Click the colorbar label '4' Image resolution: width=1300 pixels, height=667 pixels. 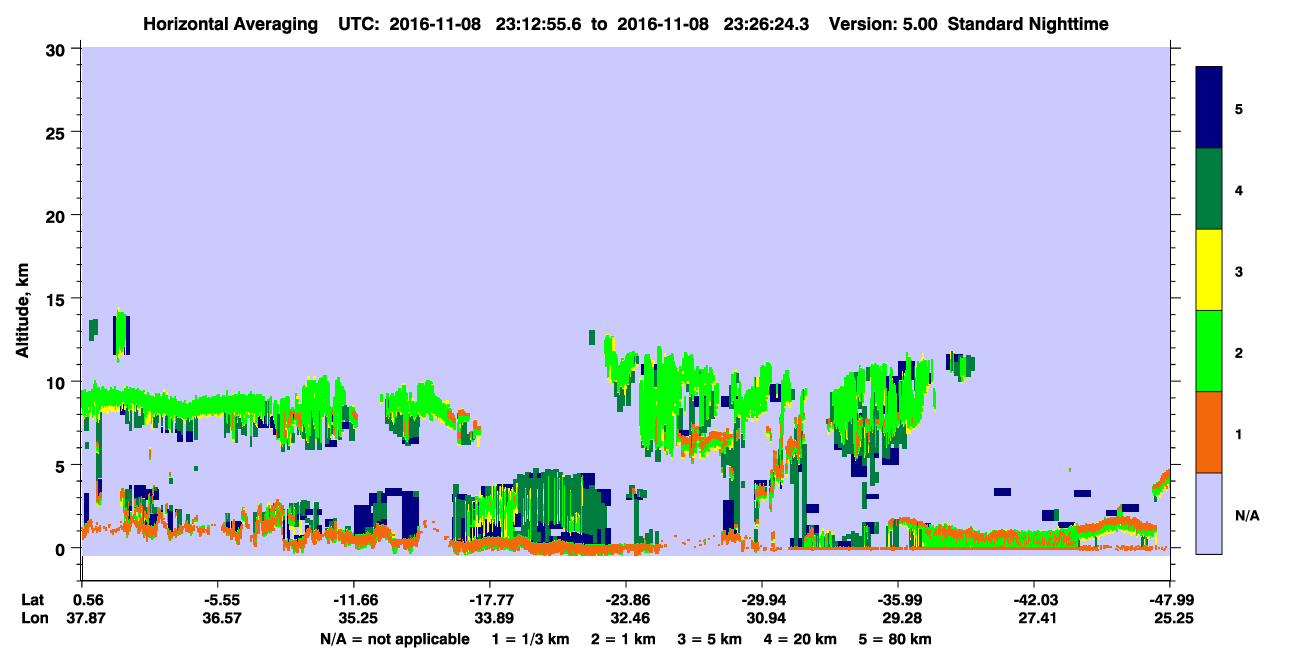(x=1239, y=189)
